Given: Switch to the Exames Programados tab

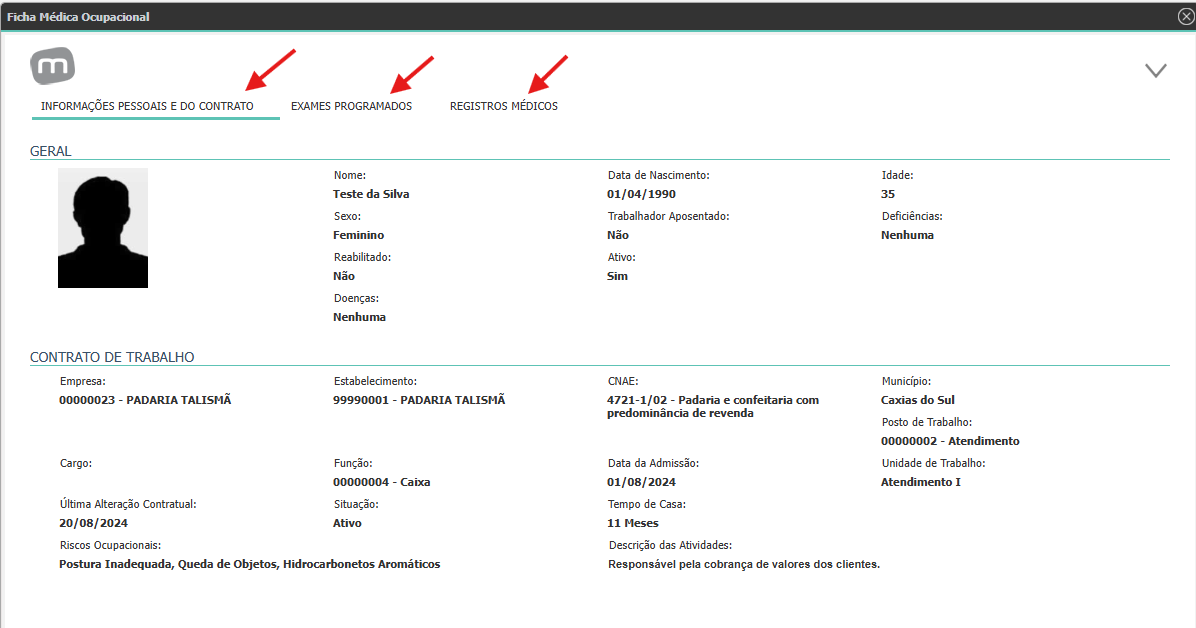Looking at the screenshot, I should click(x=351, y=106).
